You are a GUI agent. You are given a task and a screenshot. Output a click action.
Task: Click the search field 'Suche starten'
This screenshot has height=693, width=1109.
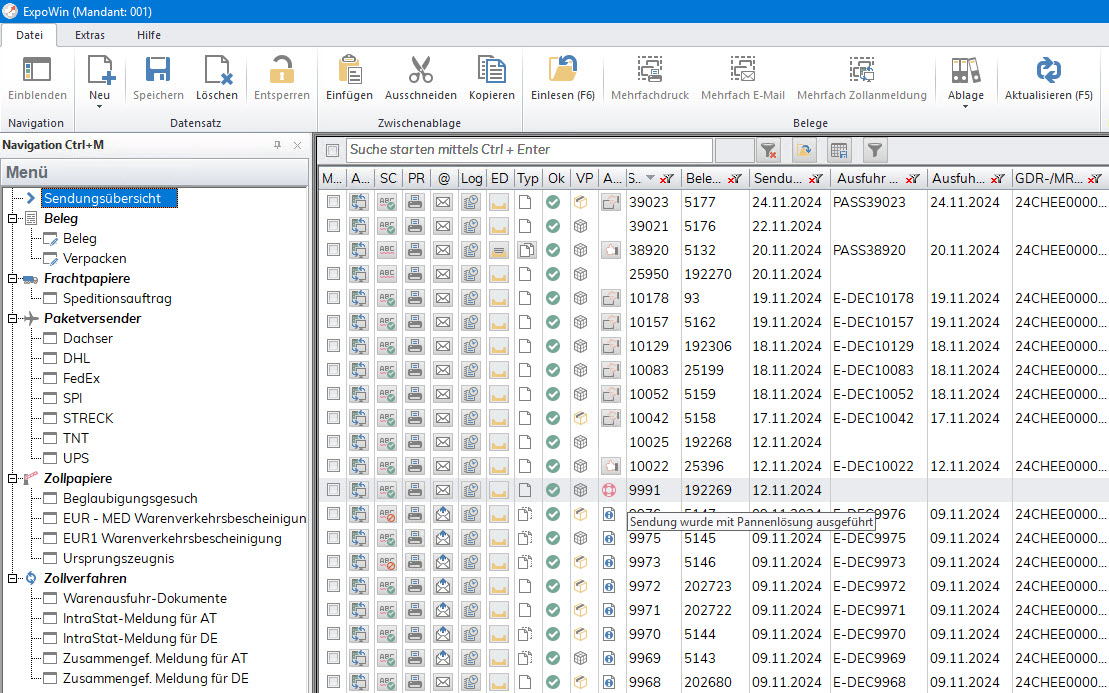click(x=529, y=150)
